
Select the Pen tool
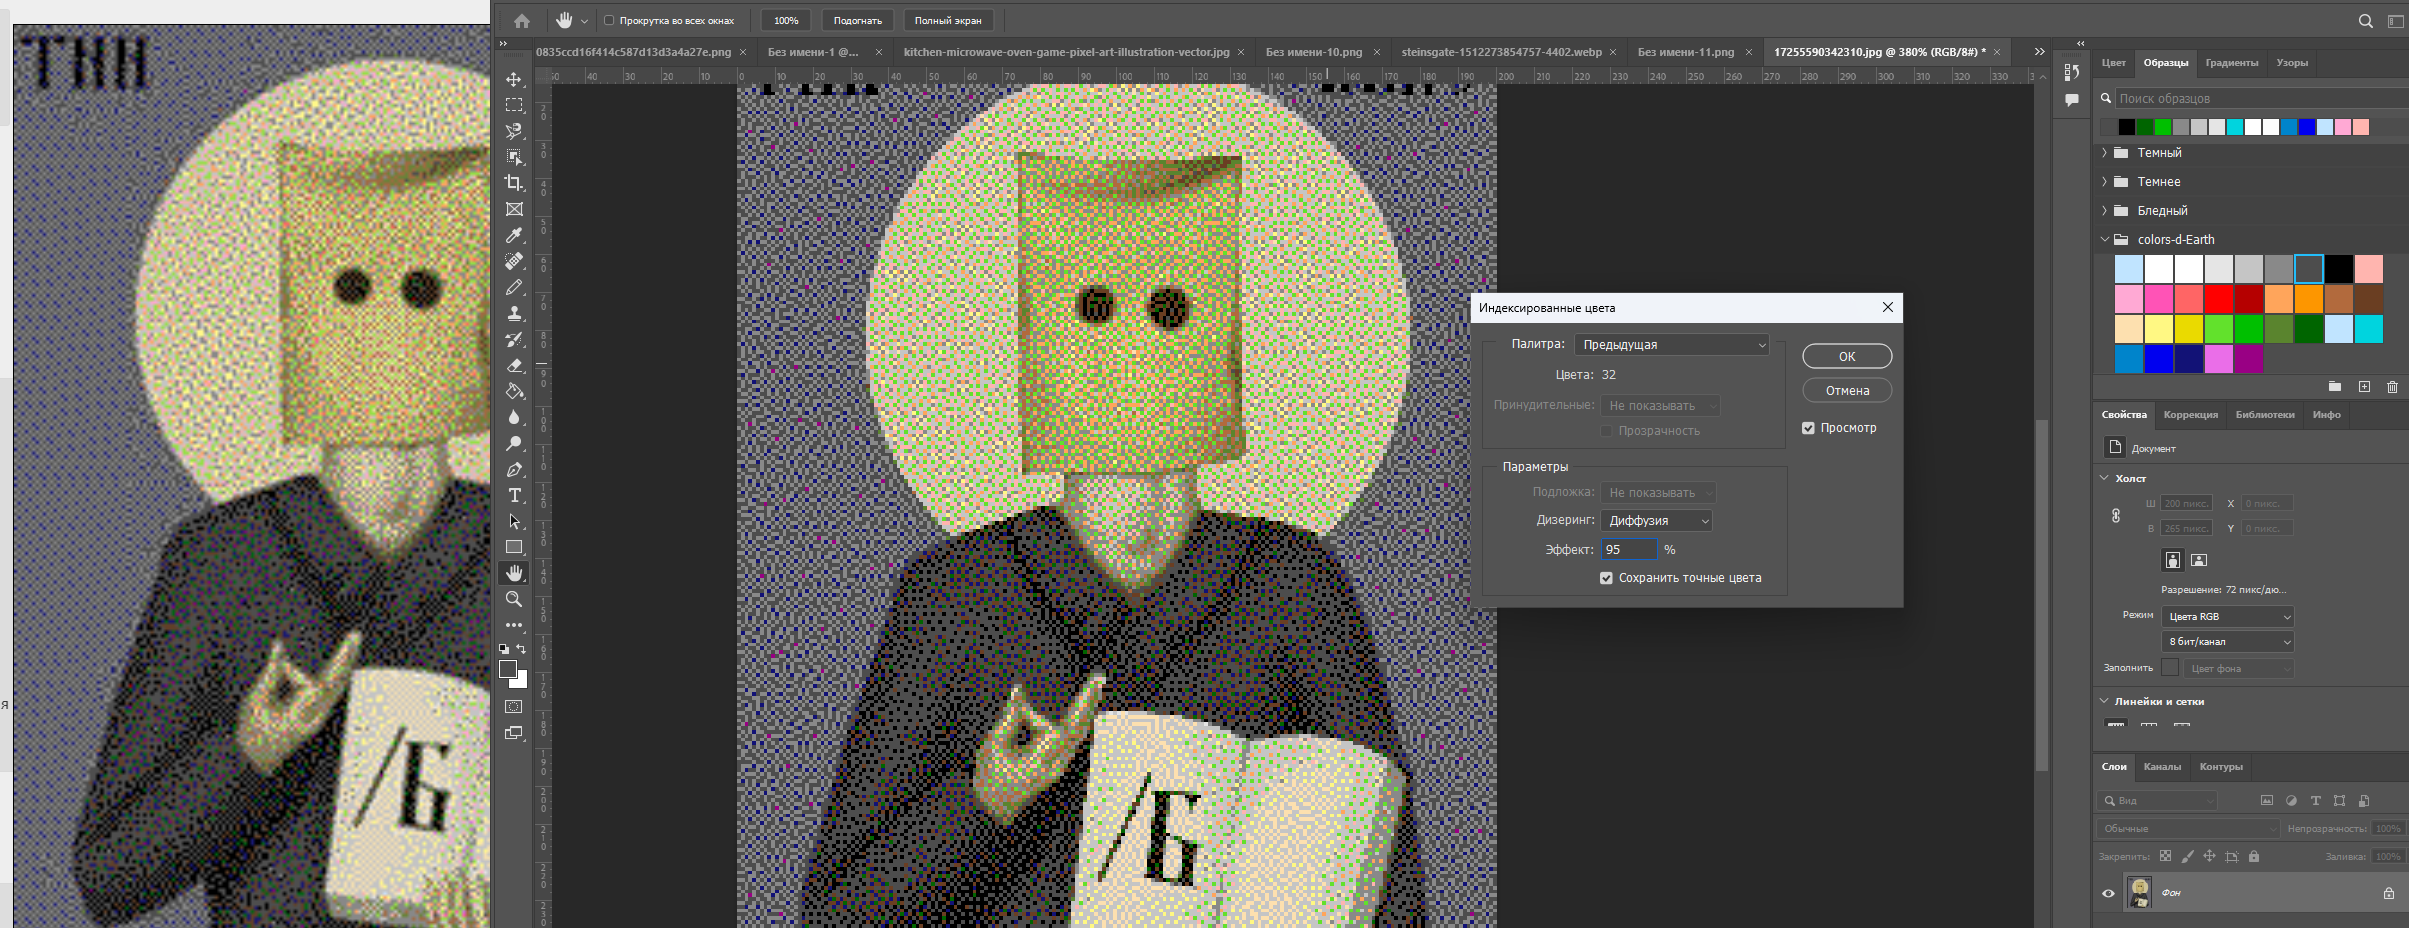[x=514, y=469]
